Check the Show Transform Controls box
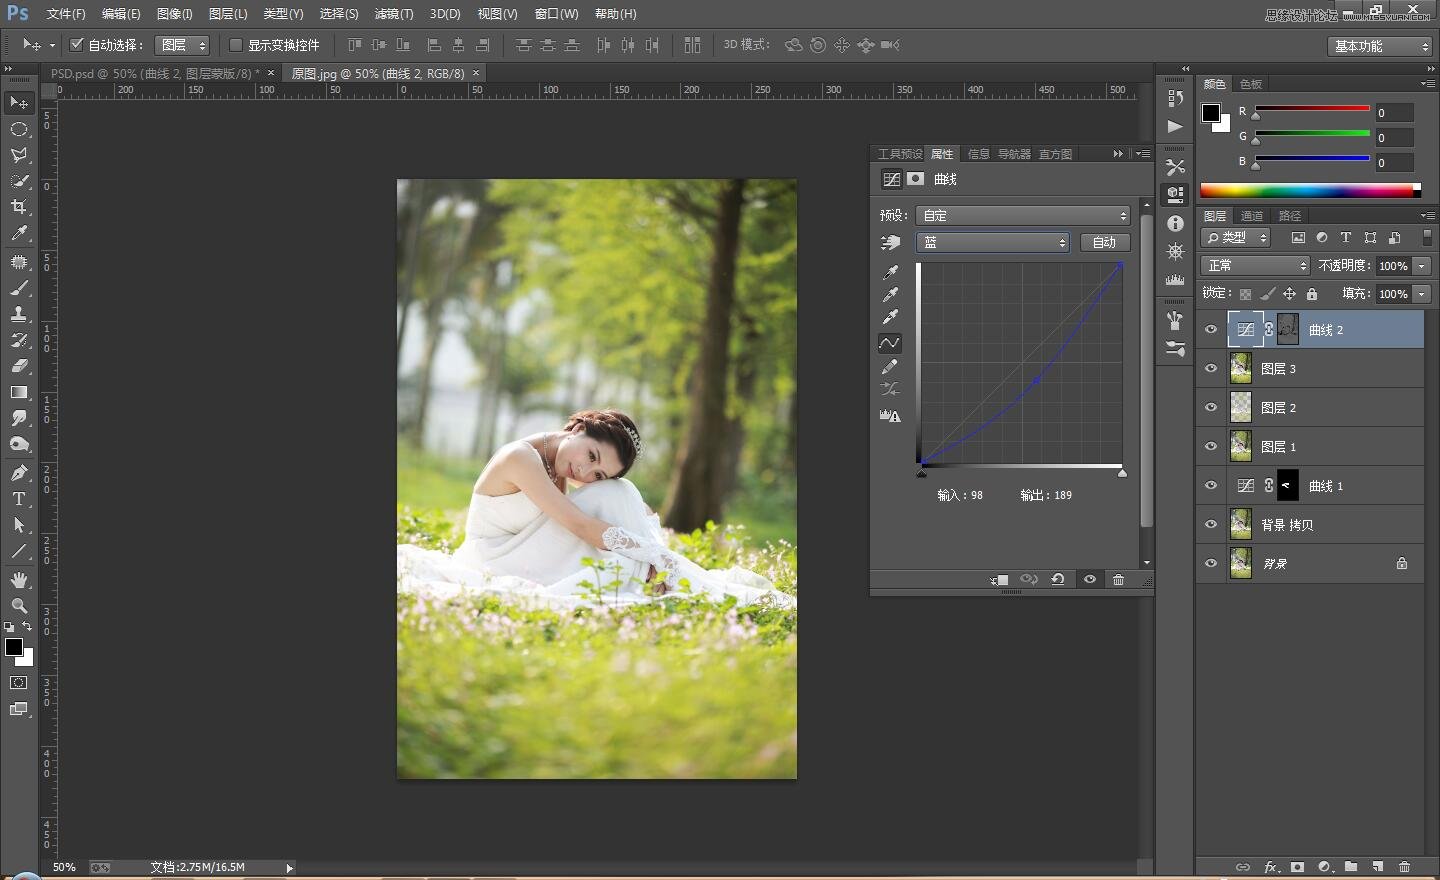This screenshot has height=880, width=1440. pyautogui.click(x=236, y=45)
